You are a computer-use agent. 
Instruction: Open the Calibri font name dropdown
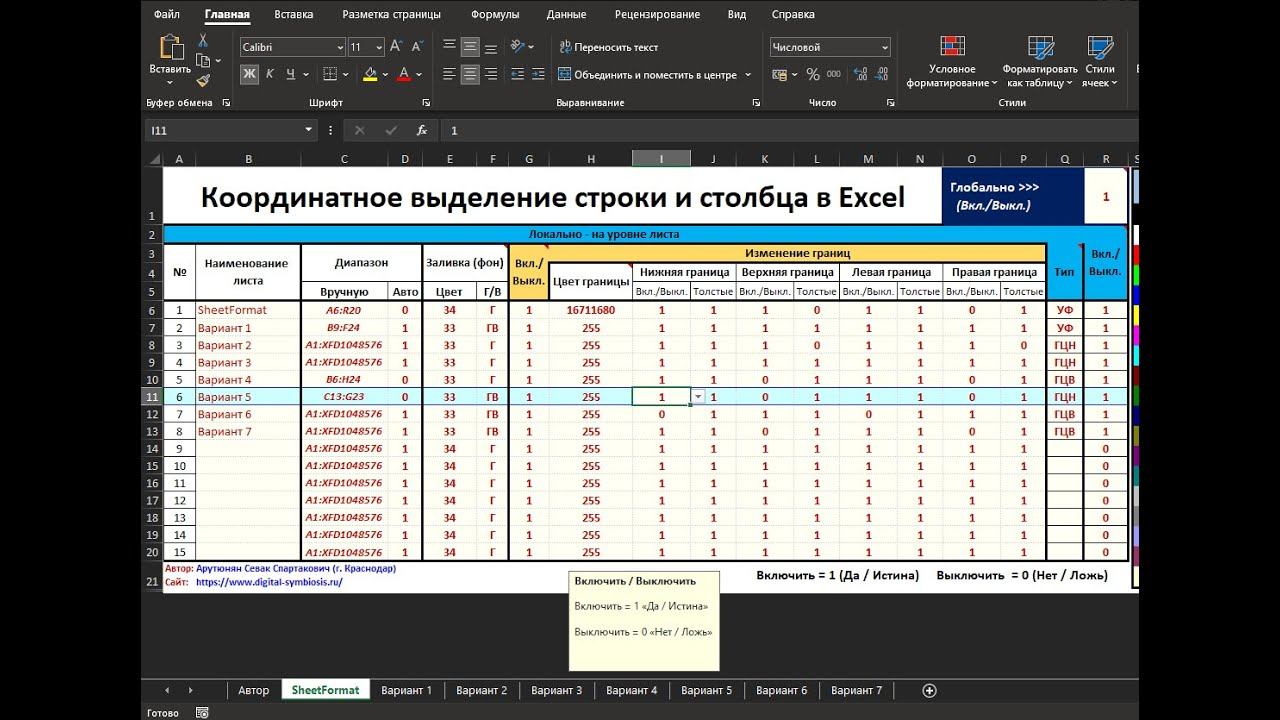[x=339, y=47]
